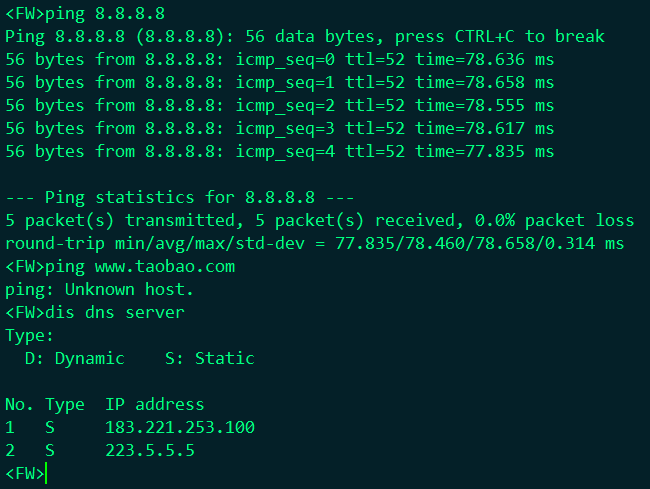The width and height of the screenshot is (650, 489).
Task: Click the 'time=77.835 ms' value
Action: coord(485,152)
